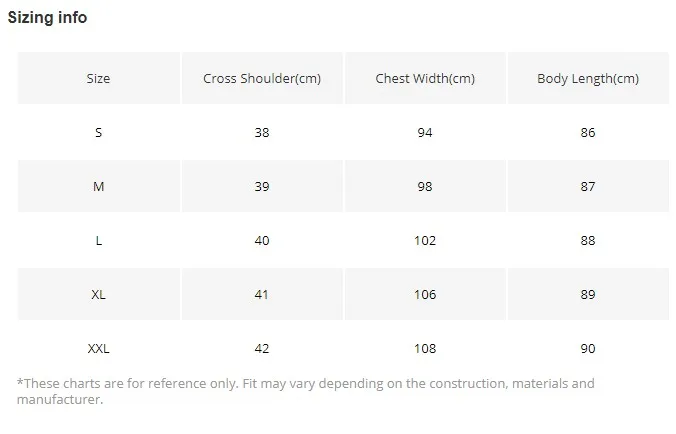Select body length value 90
Viewport: 676px width, 434px height.
click(587, 349)
